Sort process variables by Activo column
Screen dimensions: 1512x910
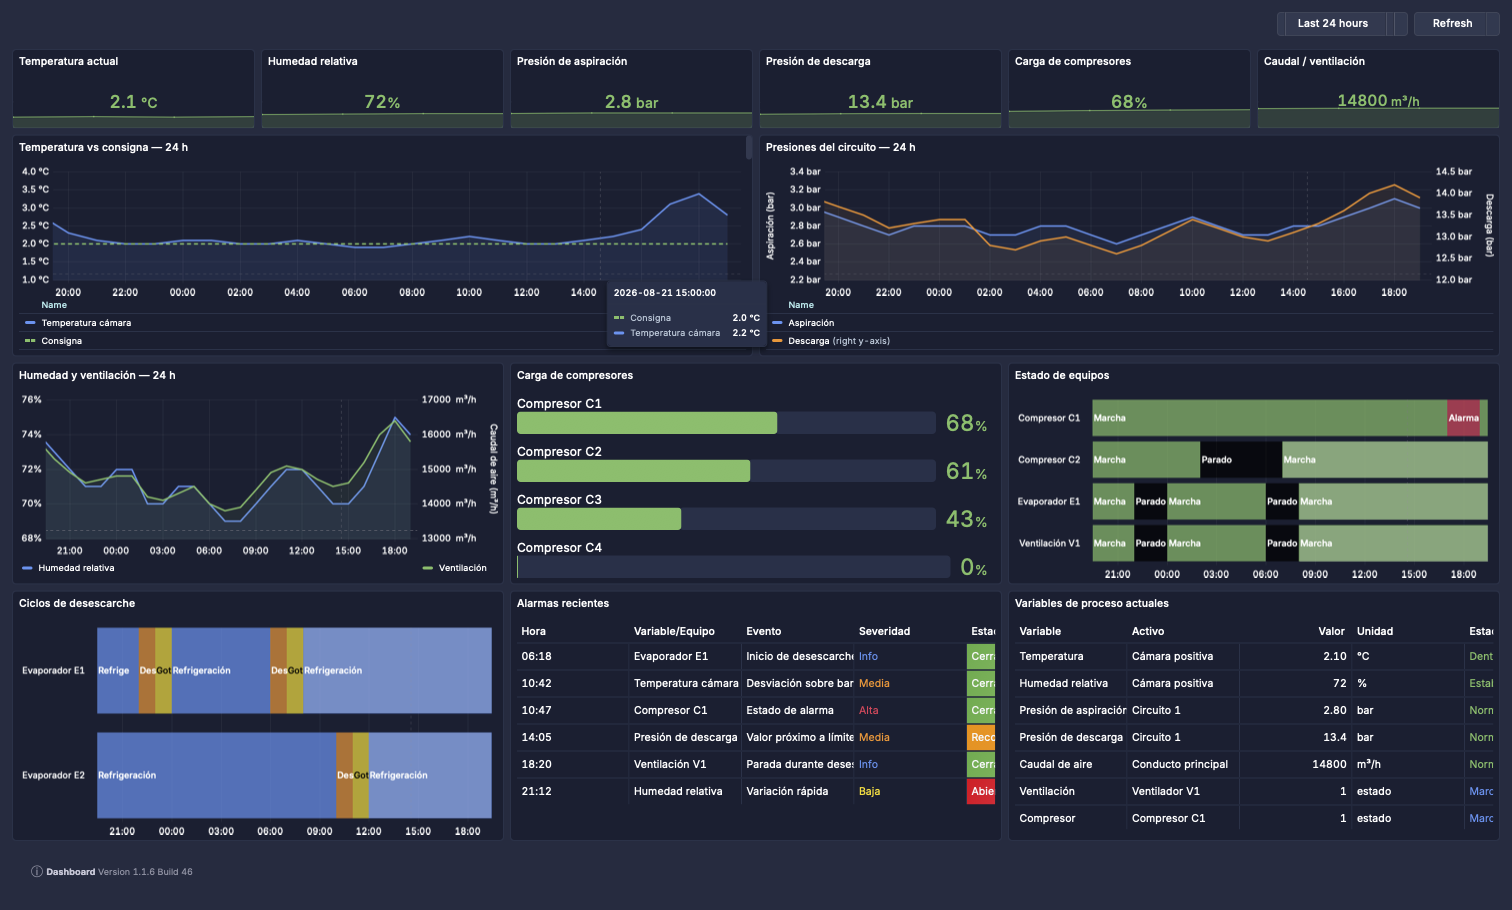(x=1148, y=631)
